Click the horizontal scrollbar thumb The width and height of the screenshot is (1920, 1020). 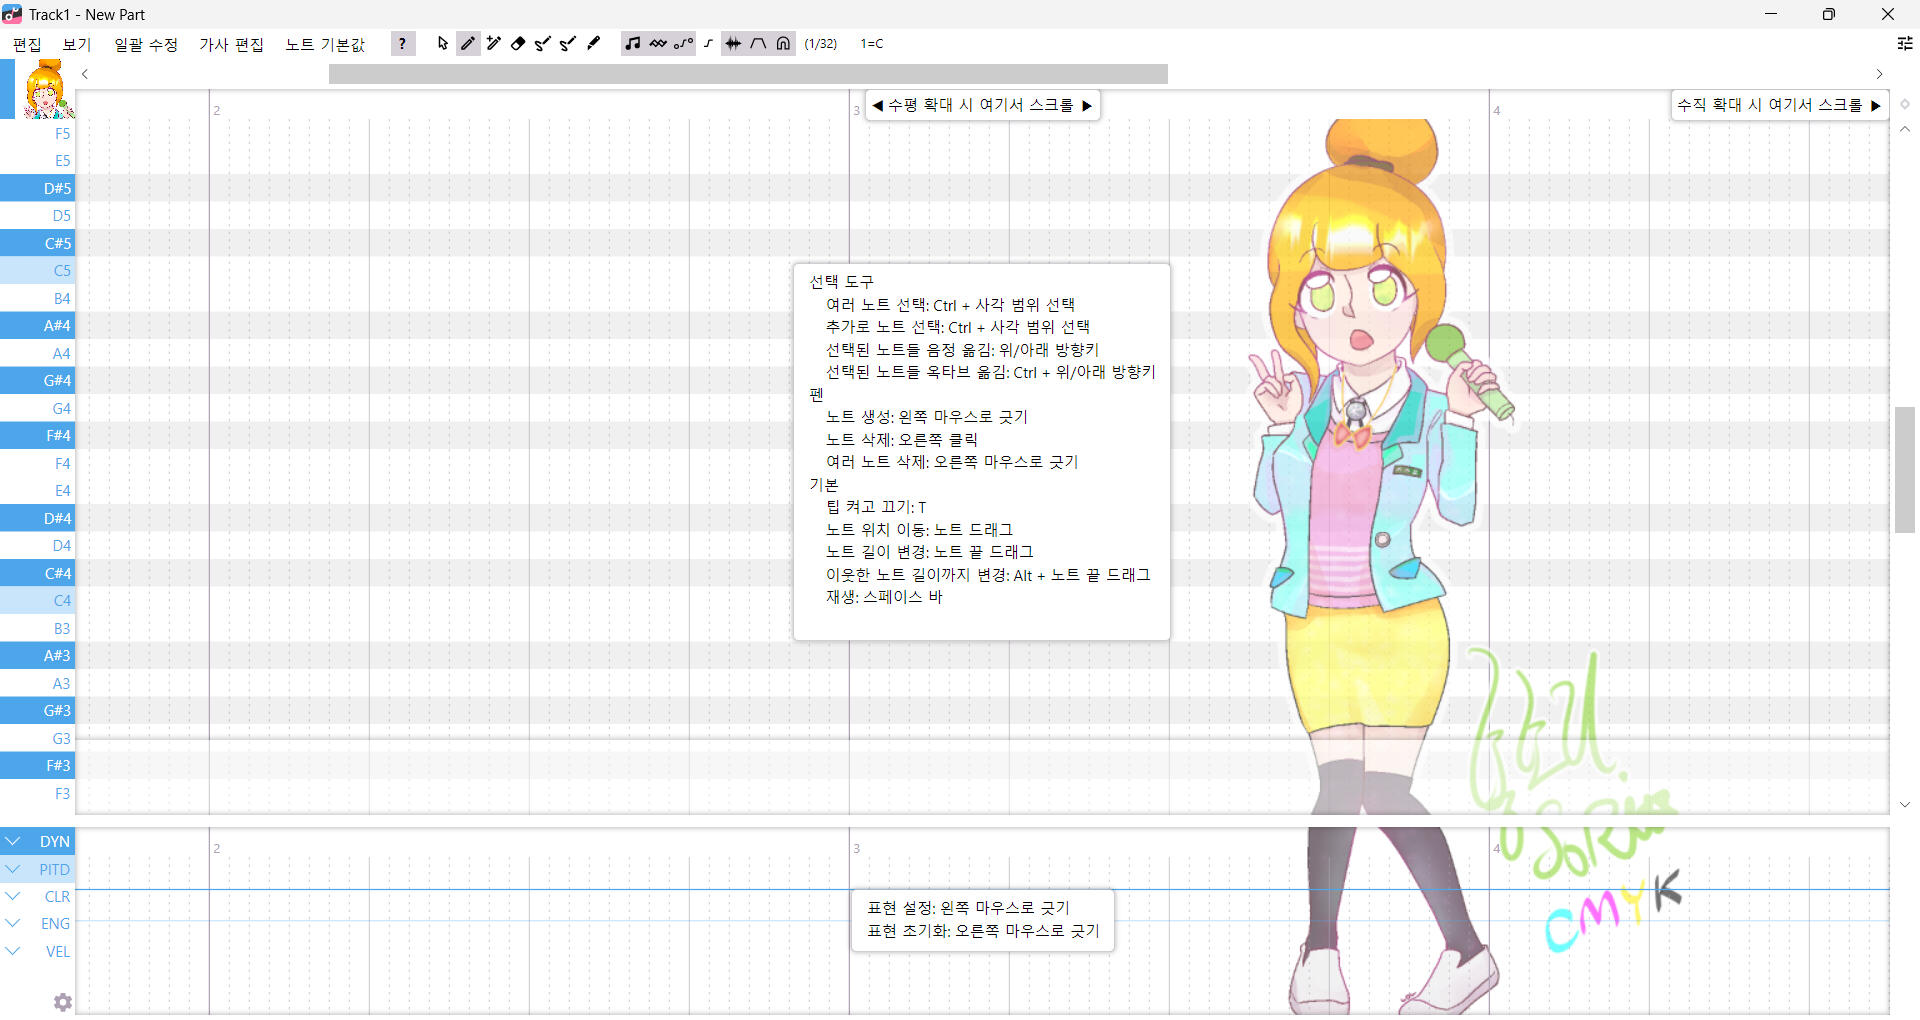(747, 74)
